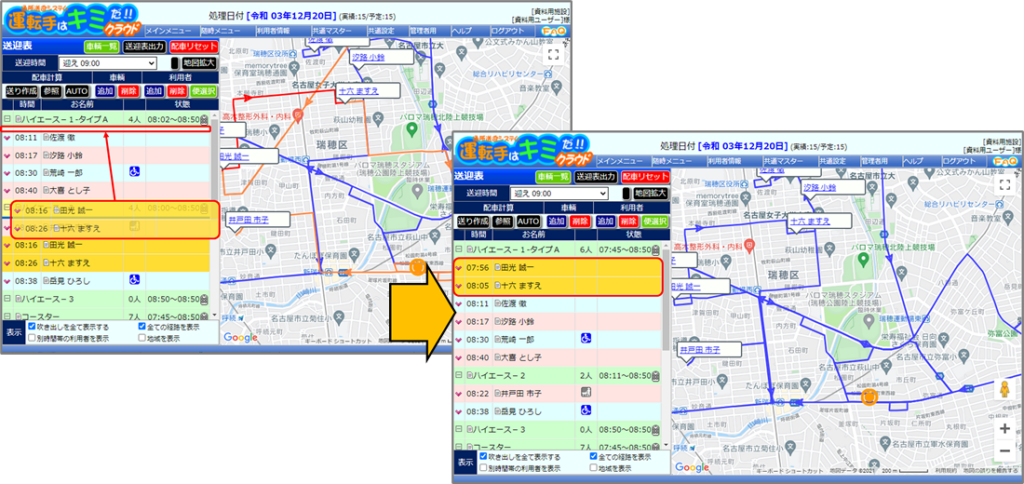Screen dimensions: 1024x484
Task: Click wheelchair icon for 岳見 ひろし in back window
Action: (x=134, y=280)
